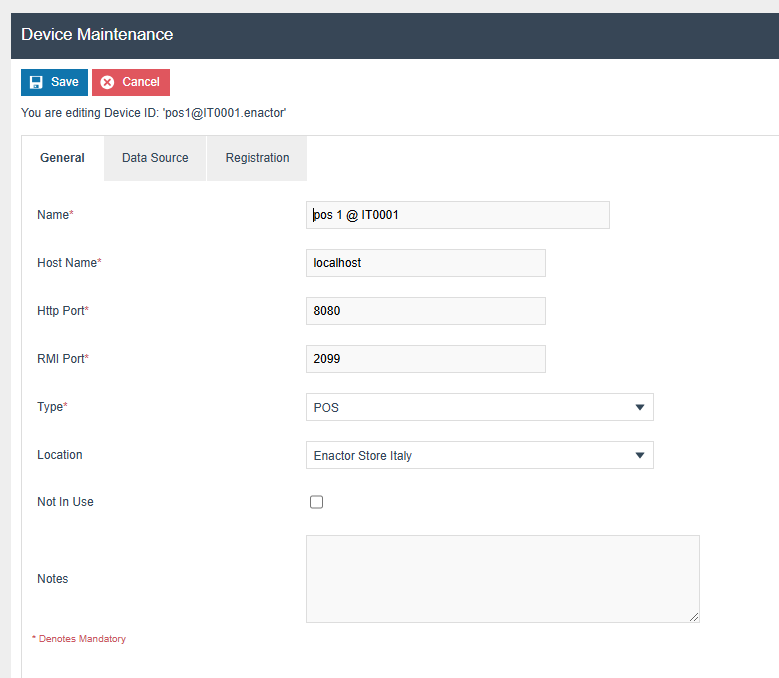Screen dimensions: 779x678
Task: Open the Type combo box showing POS
Action: 470,407
